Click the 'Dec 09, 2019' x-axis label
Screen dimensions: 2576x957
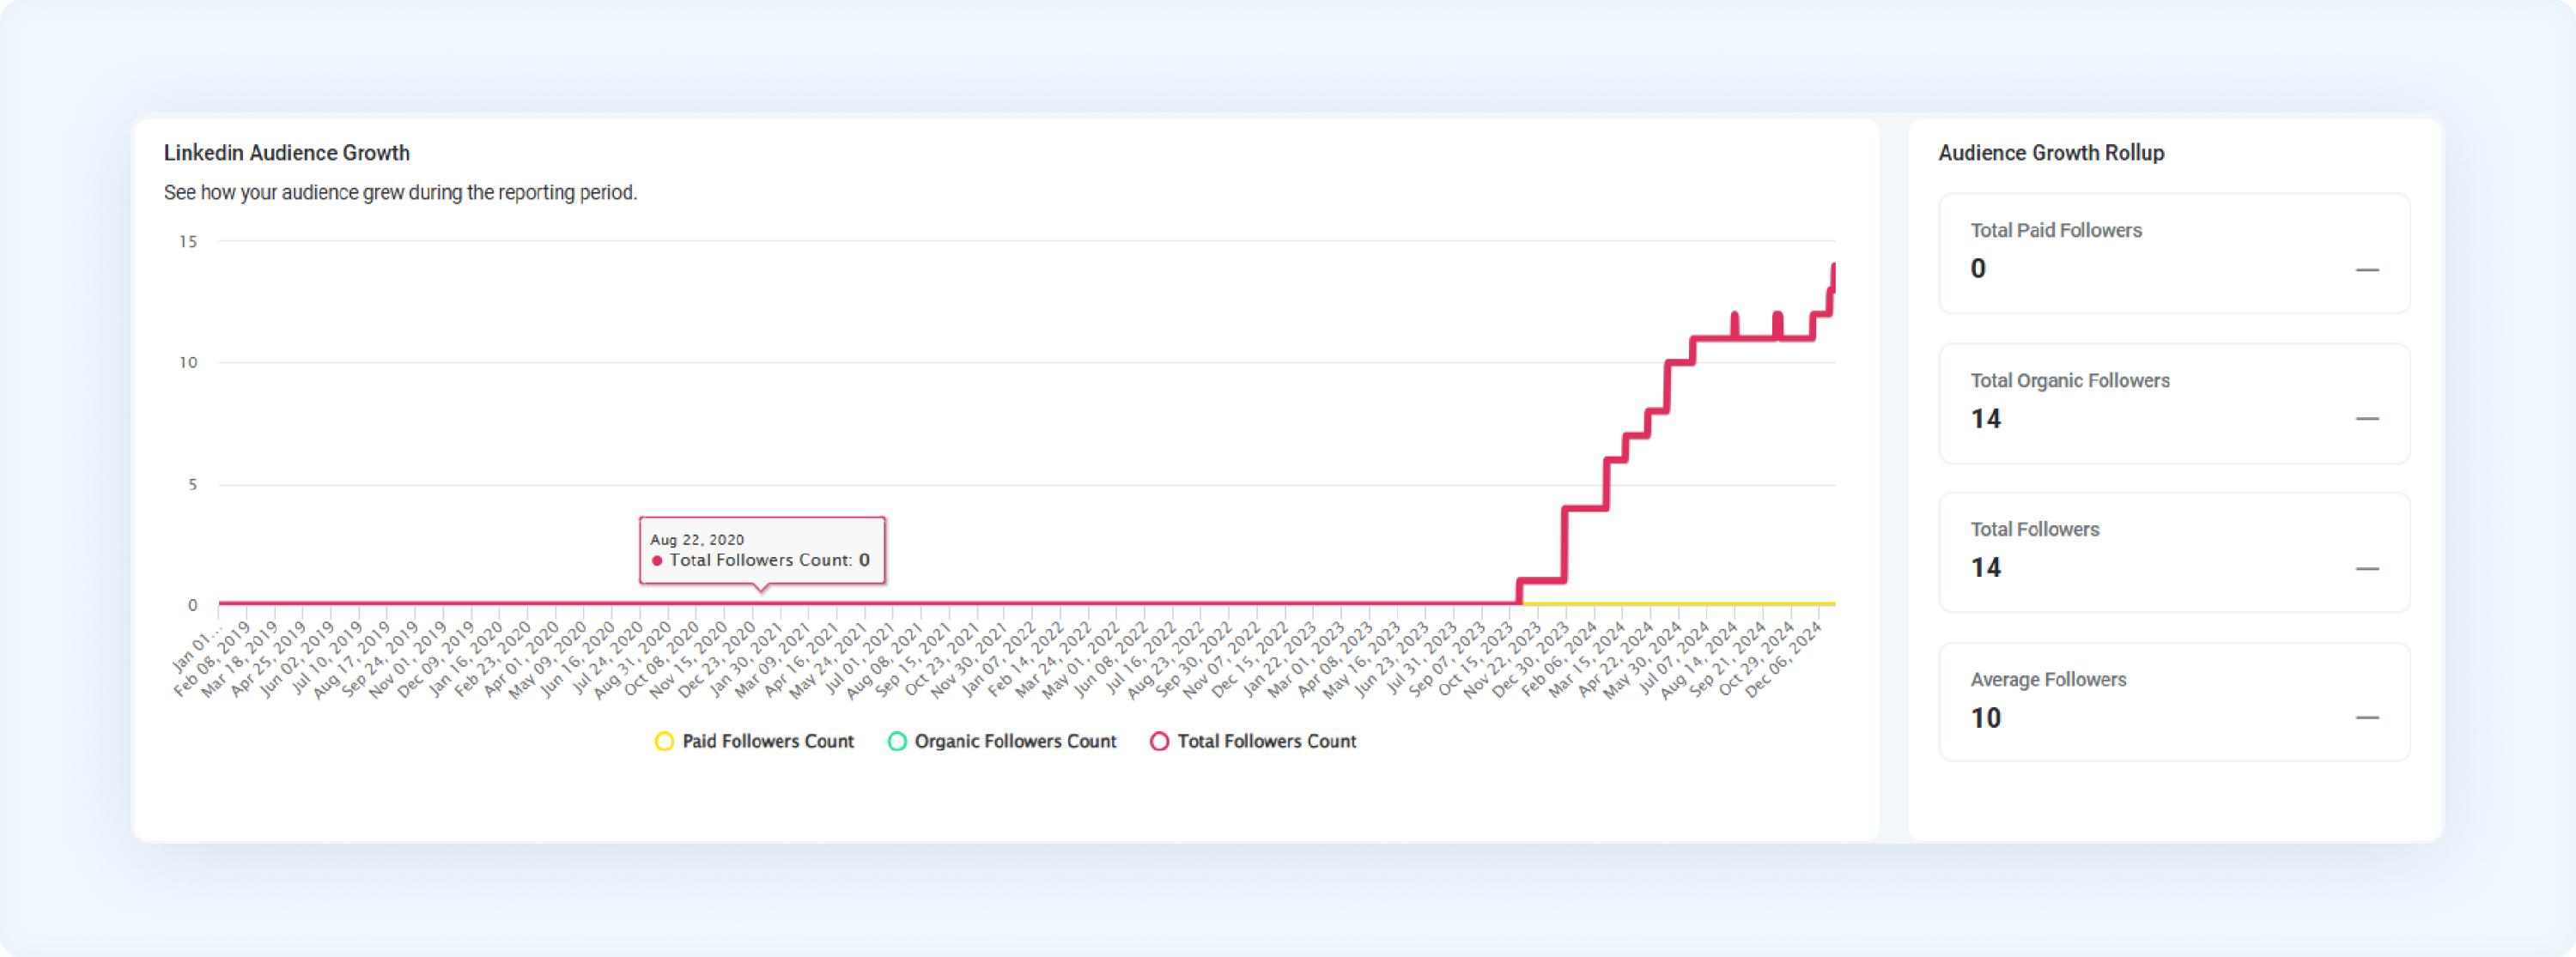pos(436,659)
